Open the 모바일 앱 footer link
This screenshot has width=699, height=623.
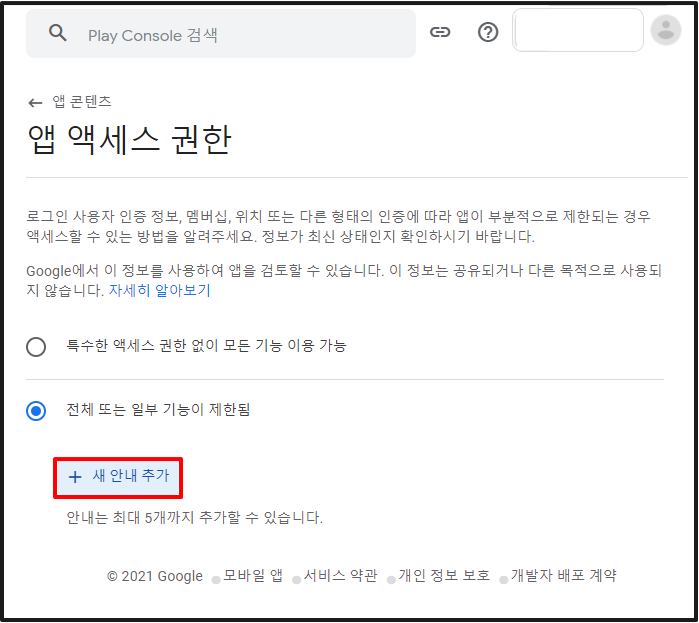(252, 576)
